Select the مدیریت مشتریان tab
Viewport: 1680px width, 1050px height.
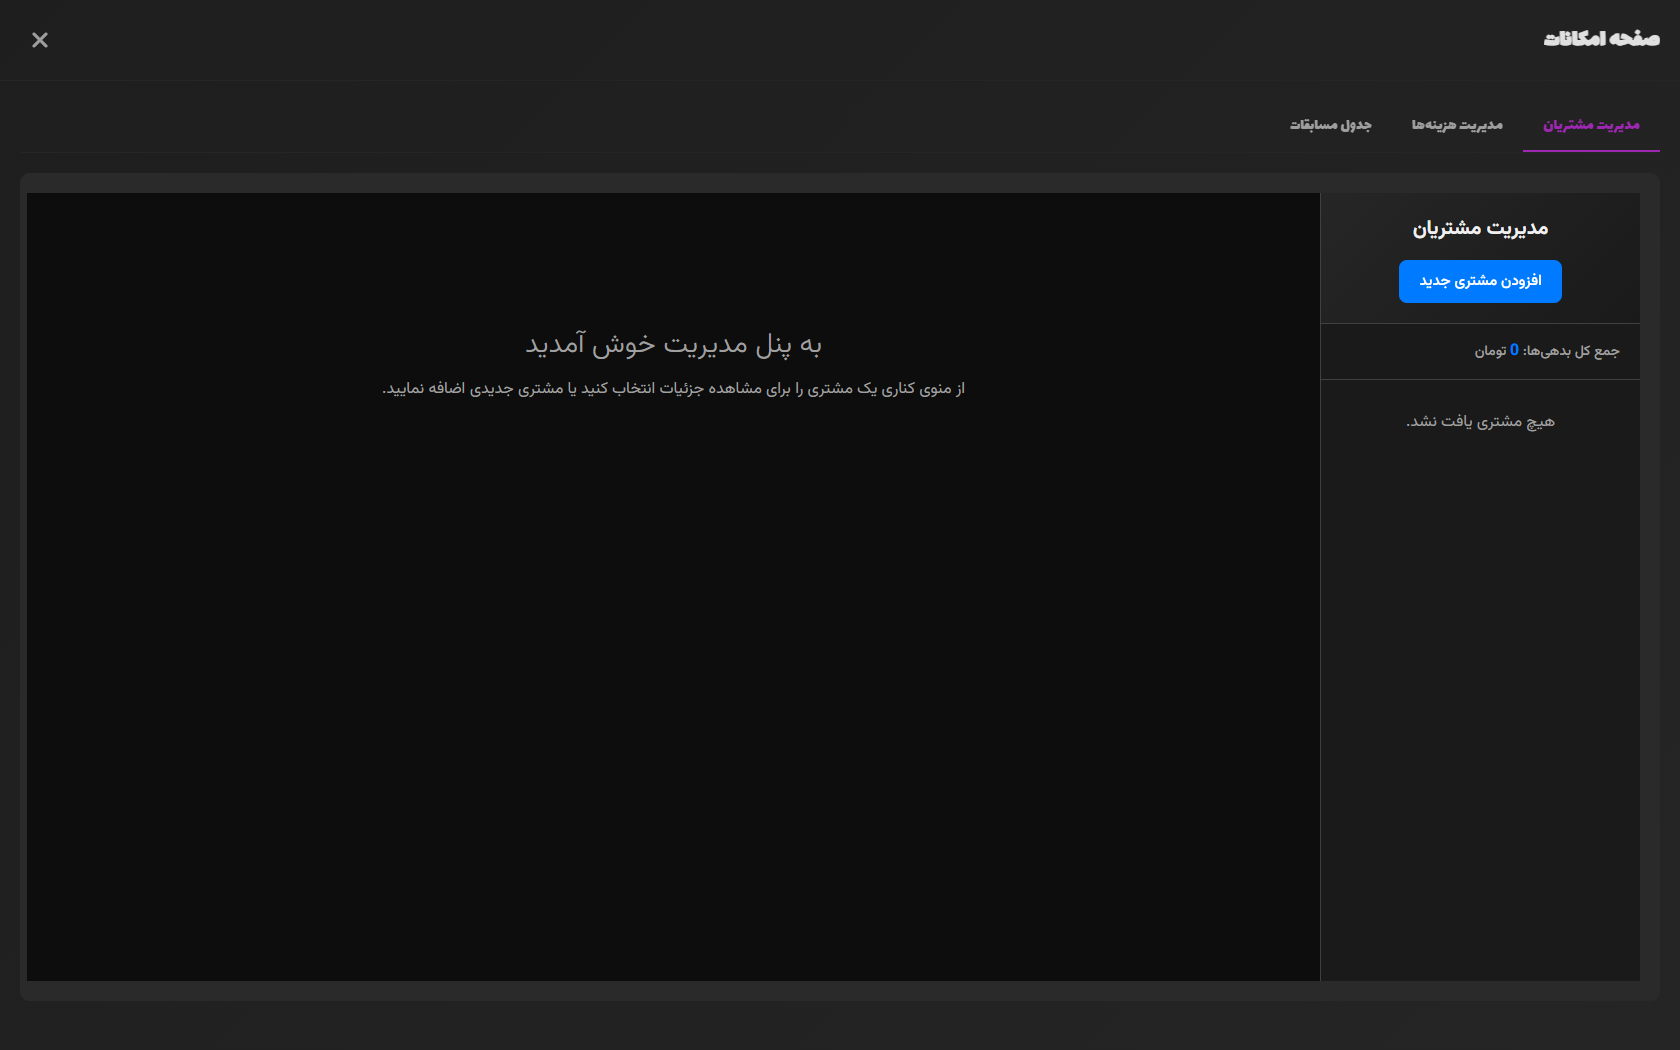click(x=1590, y=125)
